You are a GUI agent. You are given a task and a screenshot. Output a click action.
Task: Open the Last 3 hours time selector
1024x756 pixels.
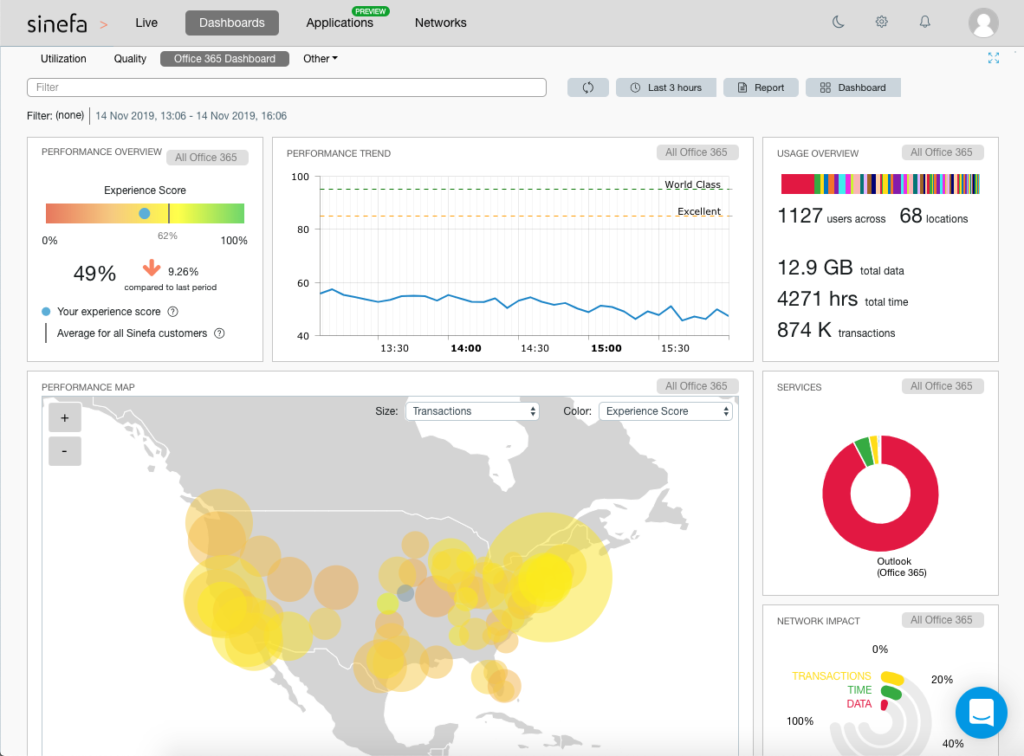coord(666,87)
